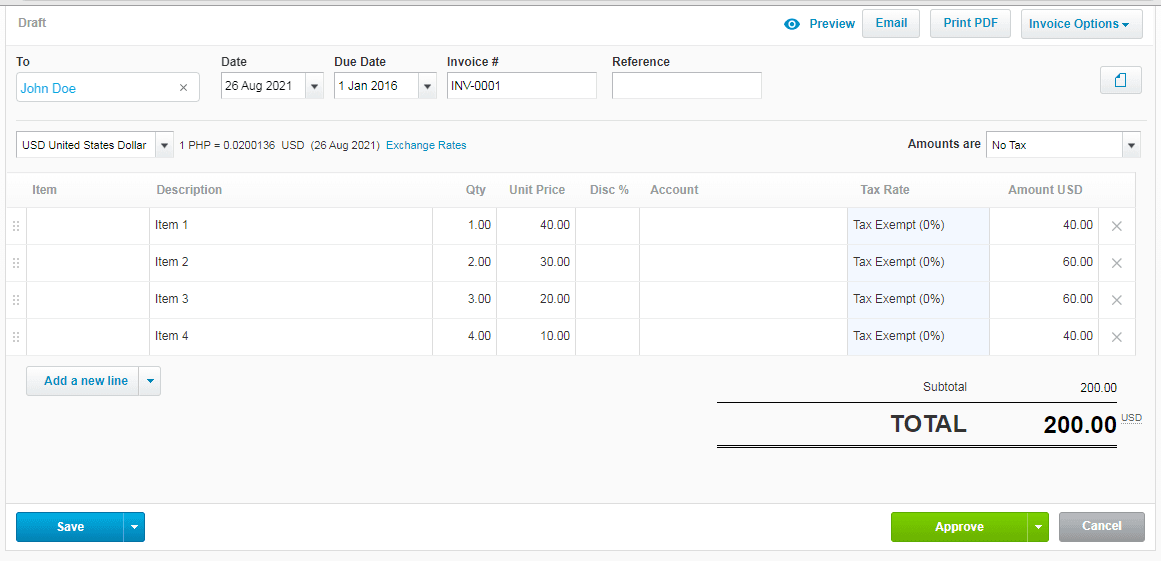Remove the Item 2 line with X
The width and height of the screenshot is (1161, 561).
click(1117, 263)
